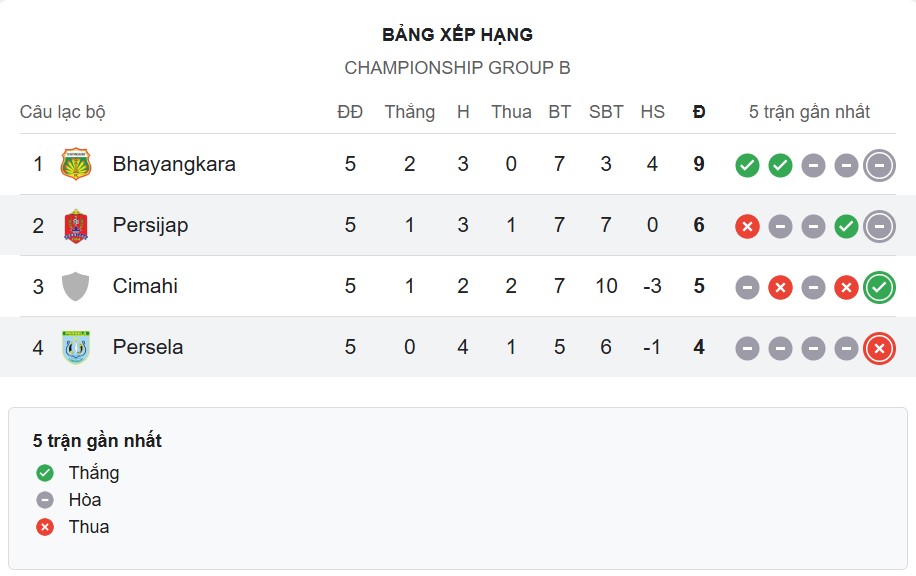
Task: Click the Championship Group B subtitle
Action: 457,68
